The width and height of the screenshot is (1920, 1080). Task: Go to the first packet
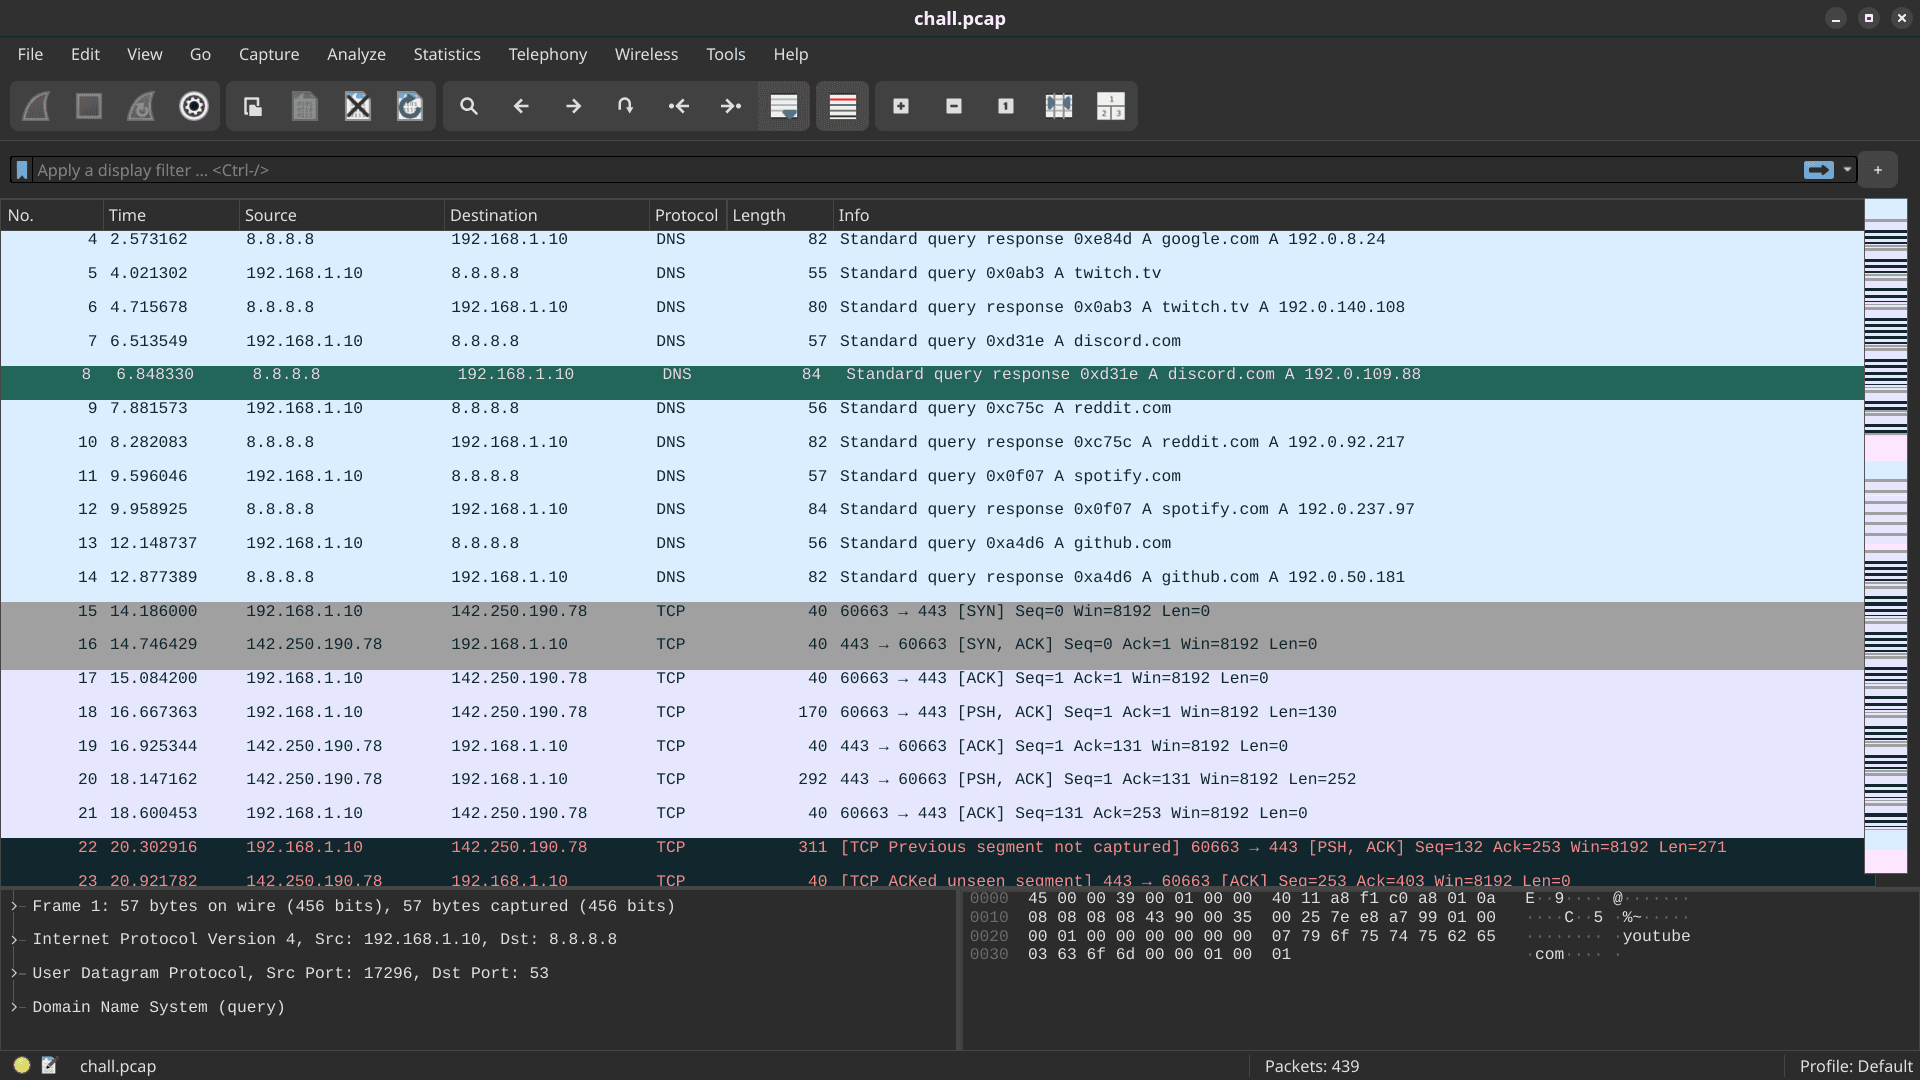click(679, 106)
